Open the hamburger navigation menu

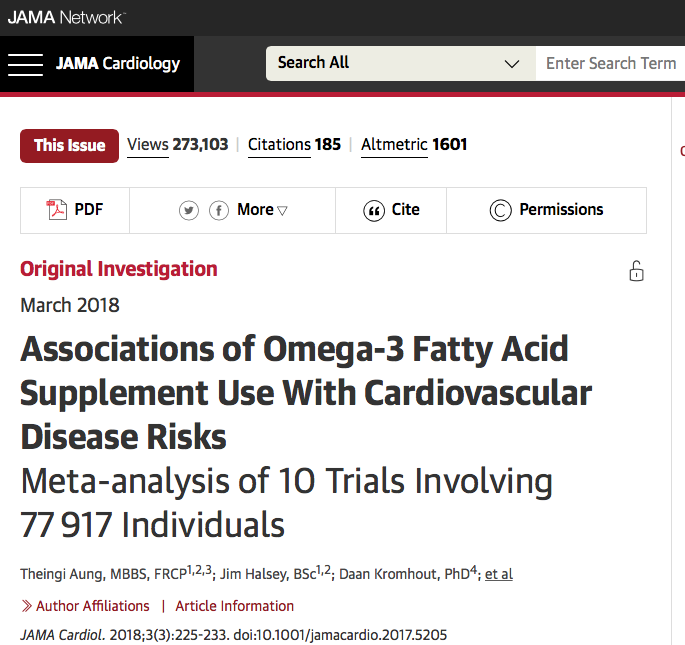click(25, 64)
